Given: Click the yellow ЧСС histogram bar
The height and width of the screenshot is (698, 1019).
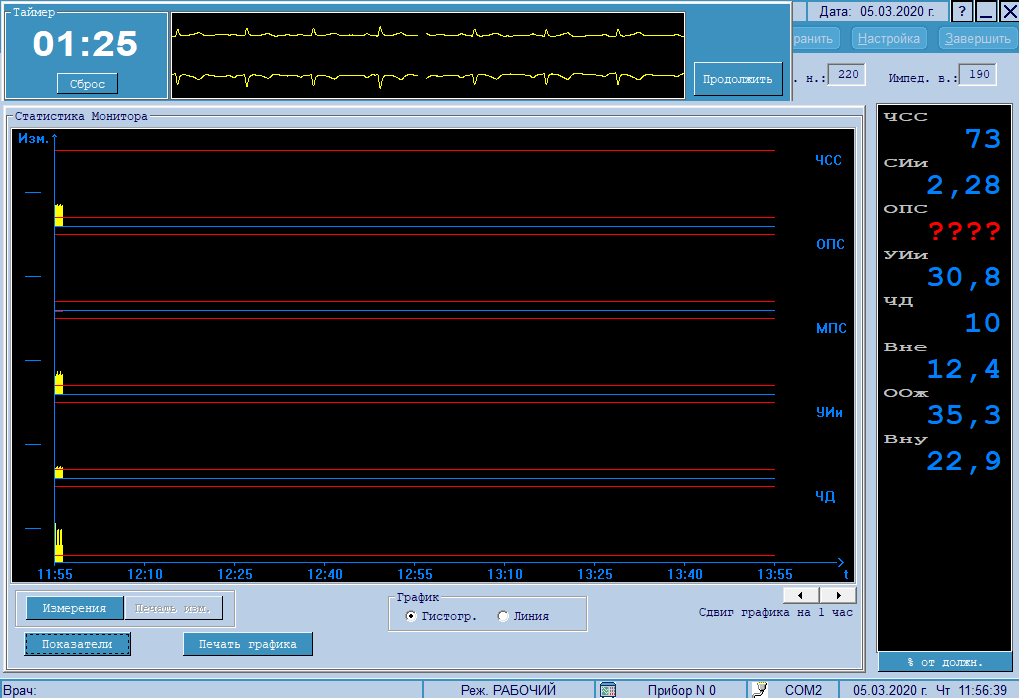Looking at the screenshot, I should 58,215.
